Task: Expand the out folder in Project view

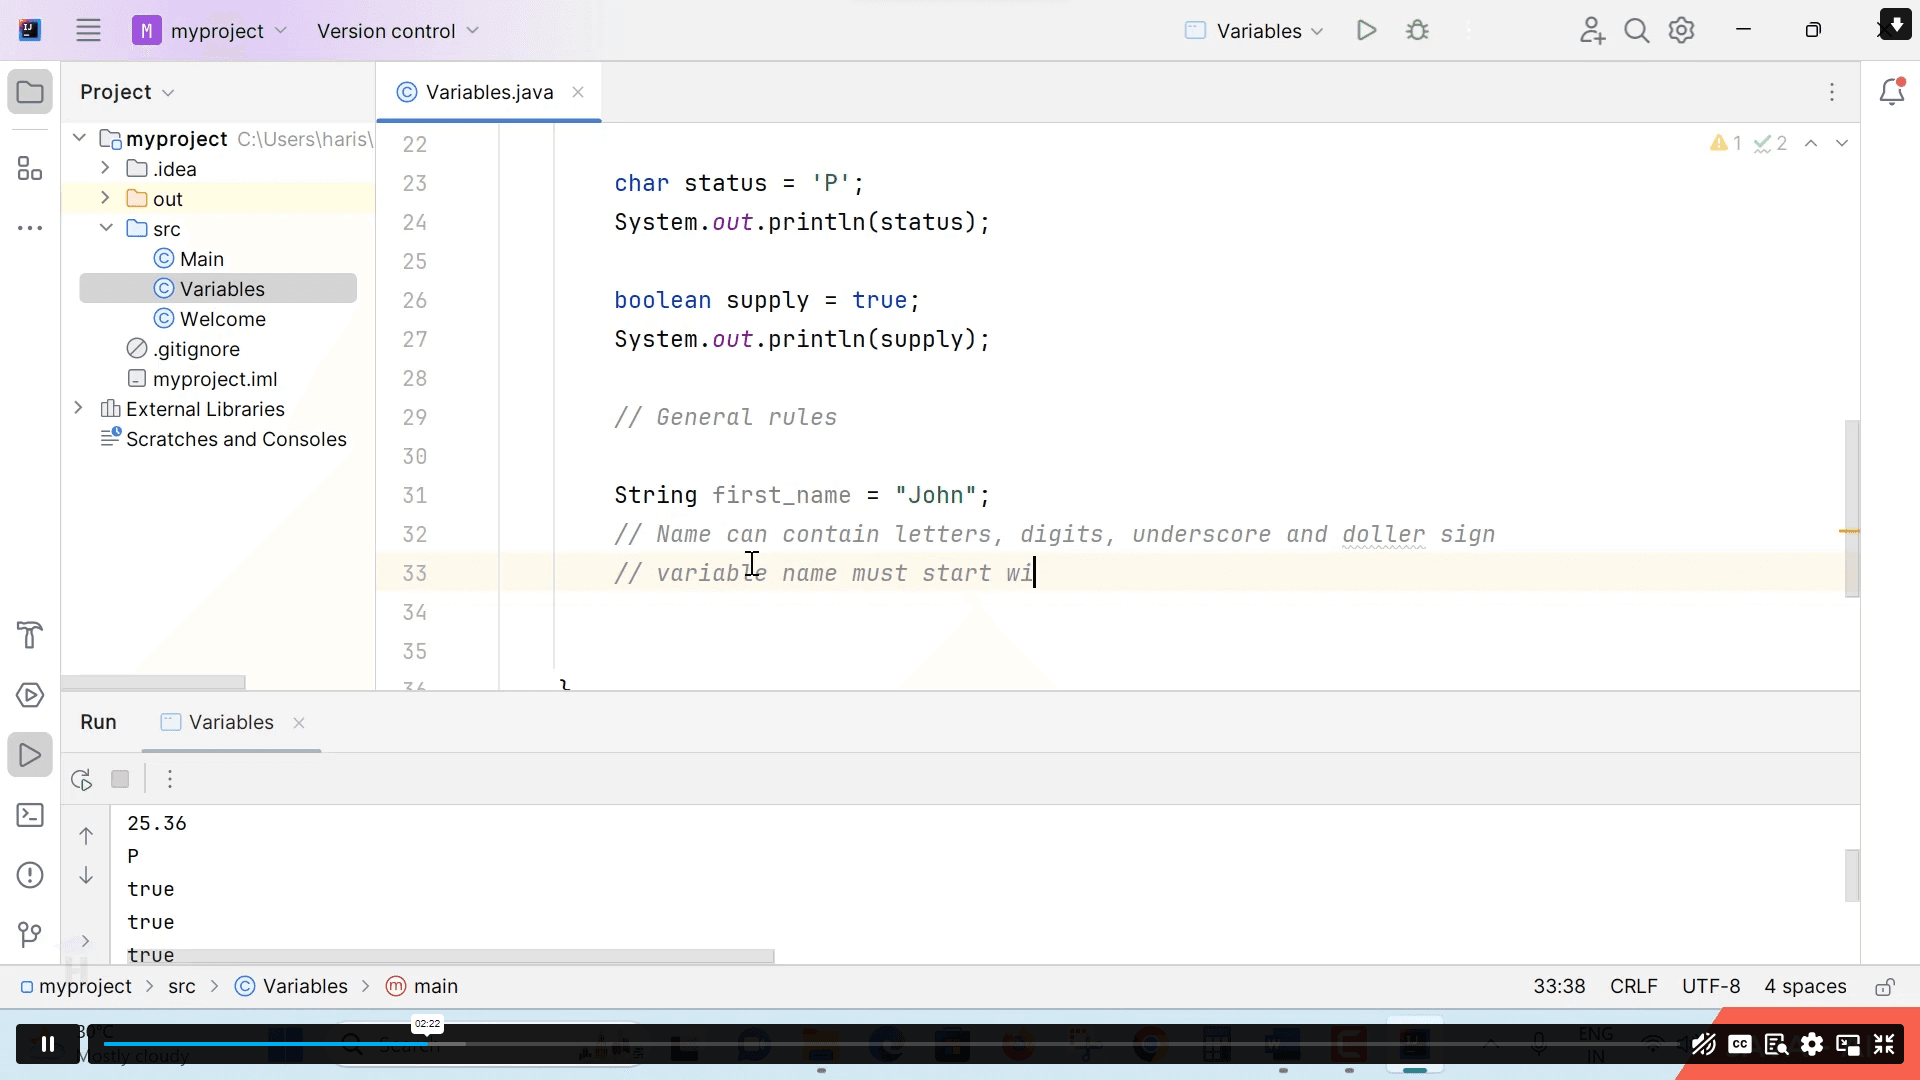Action: pyautogui.click(x=104, y=198)
